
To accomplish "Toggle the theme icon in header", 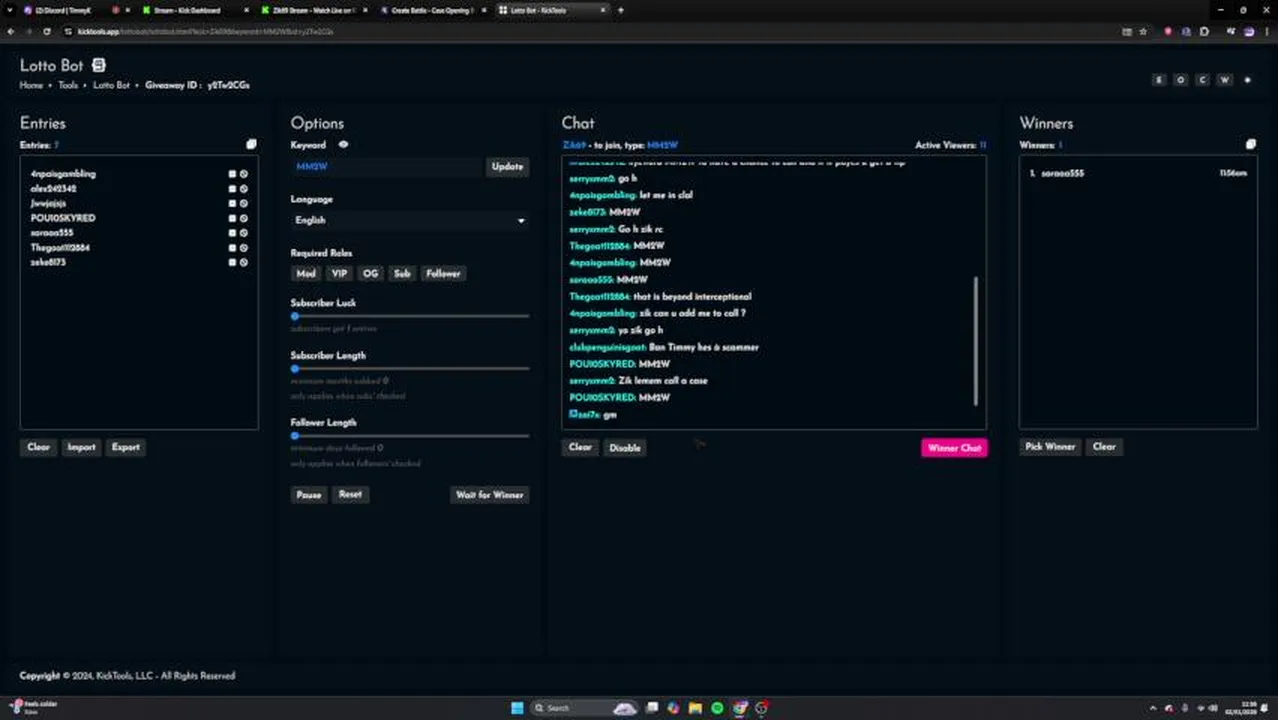I will pos(1247,80).
